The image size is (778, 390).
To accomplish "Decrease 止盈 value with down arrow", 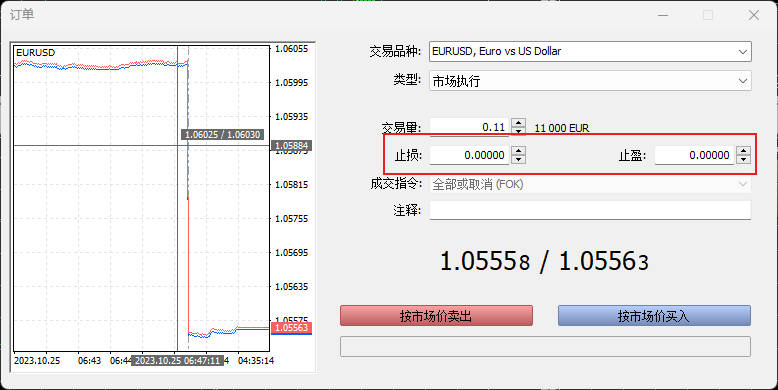I will [x=743, y=160].
